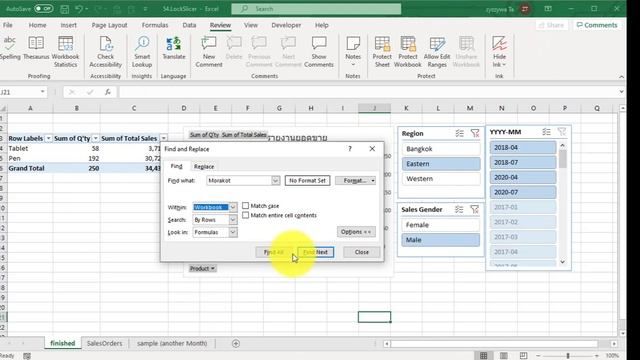
Task: Switch to the Home ribbon tab
Action: click(x=37, y=25)
